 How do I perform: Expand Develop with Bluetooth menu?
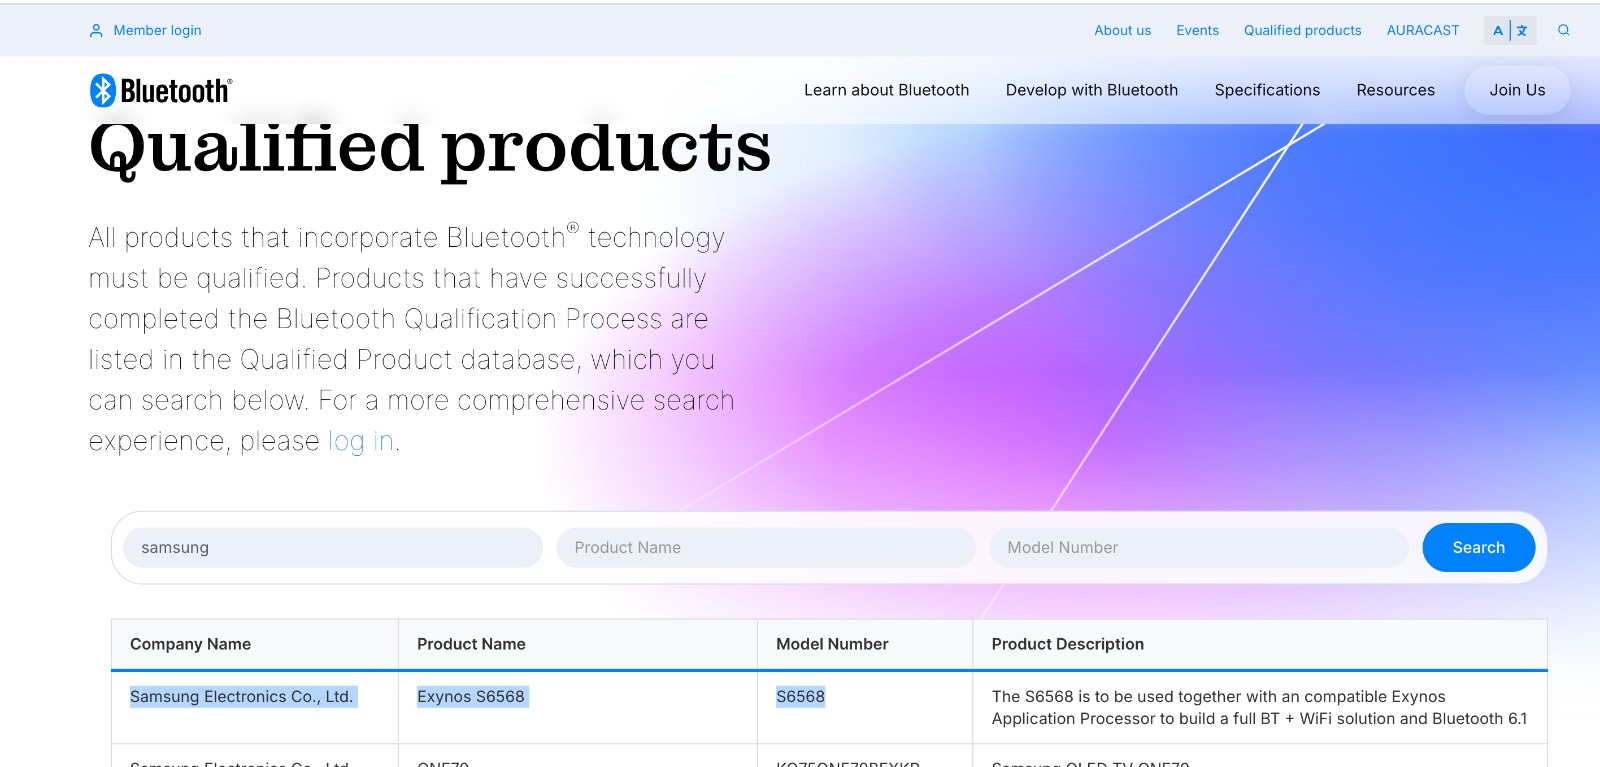1091,90
